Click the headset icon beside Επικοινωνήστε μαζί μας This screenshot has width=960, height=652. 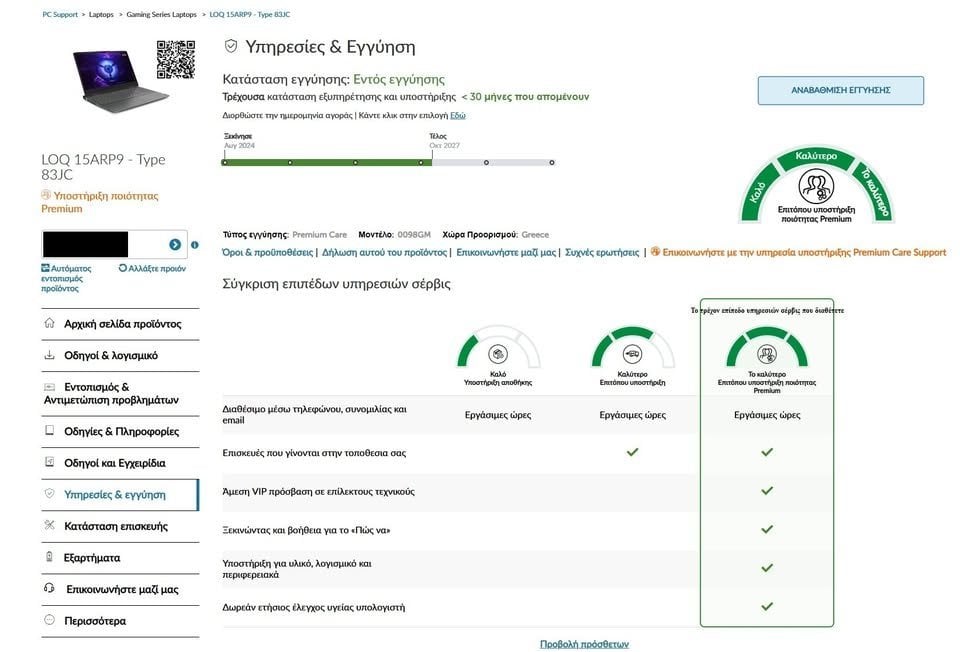click(50, 588)
